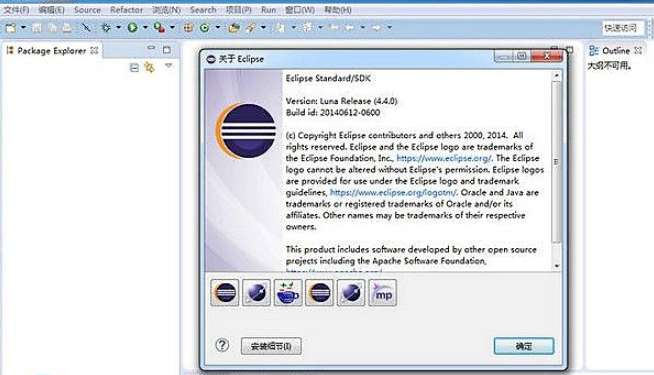Click the New wizard toolbar icon
The height and width of the screenshot is (375, 654).
pos(10,28)
